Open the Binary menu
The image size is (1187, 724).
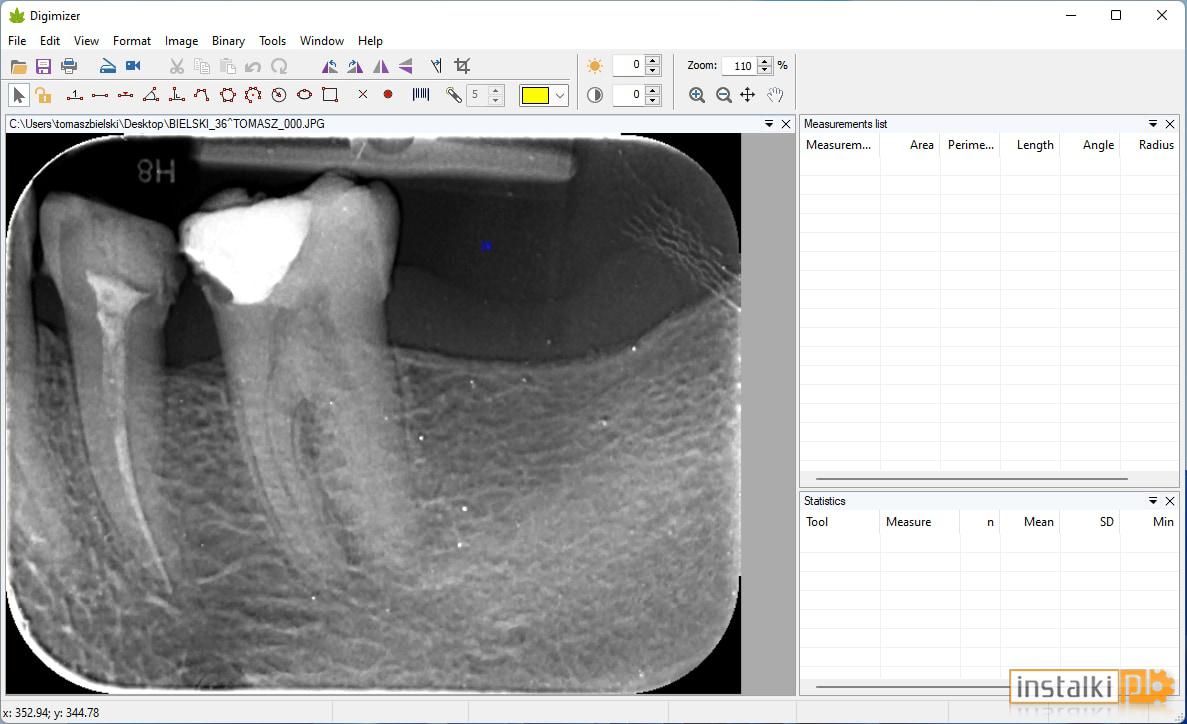(228, 41)
